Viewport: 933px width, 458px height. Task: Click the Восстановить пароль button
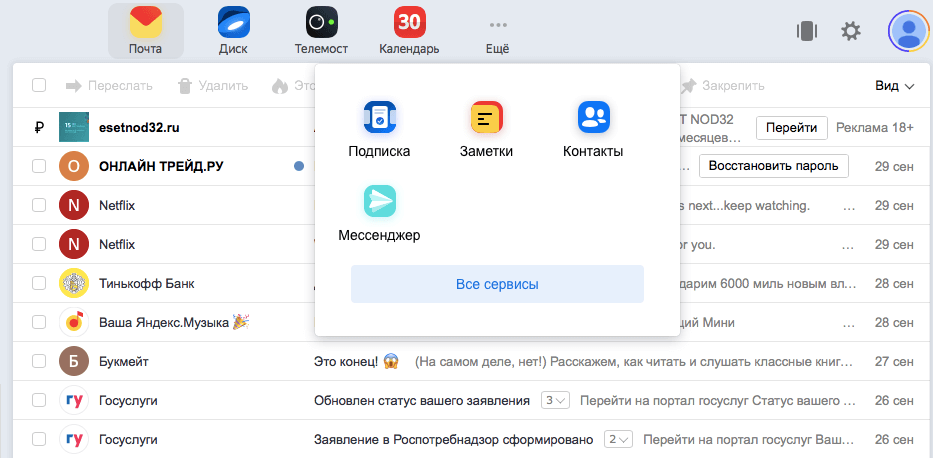coord(773,166)
